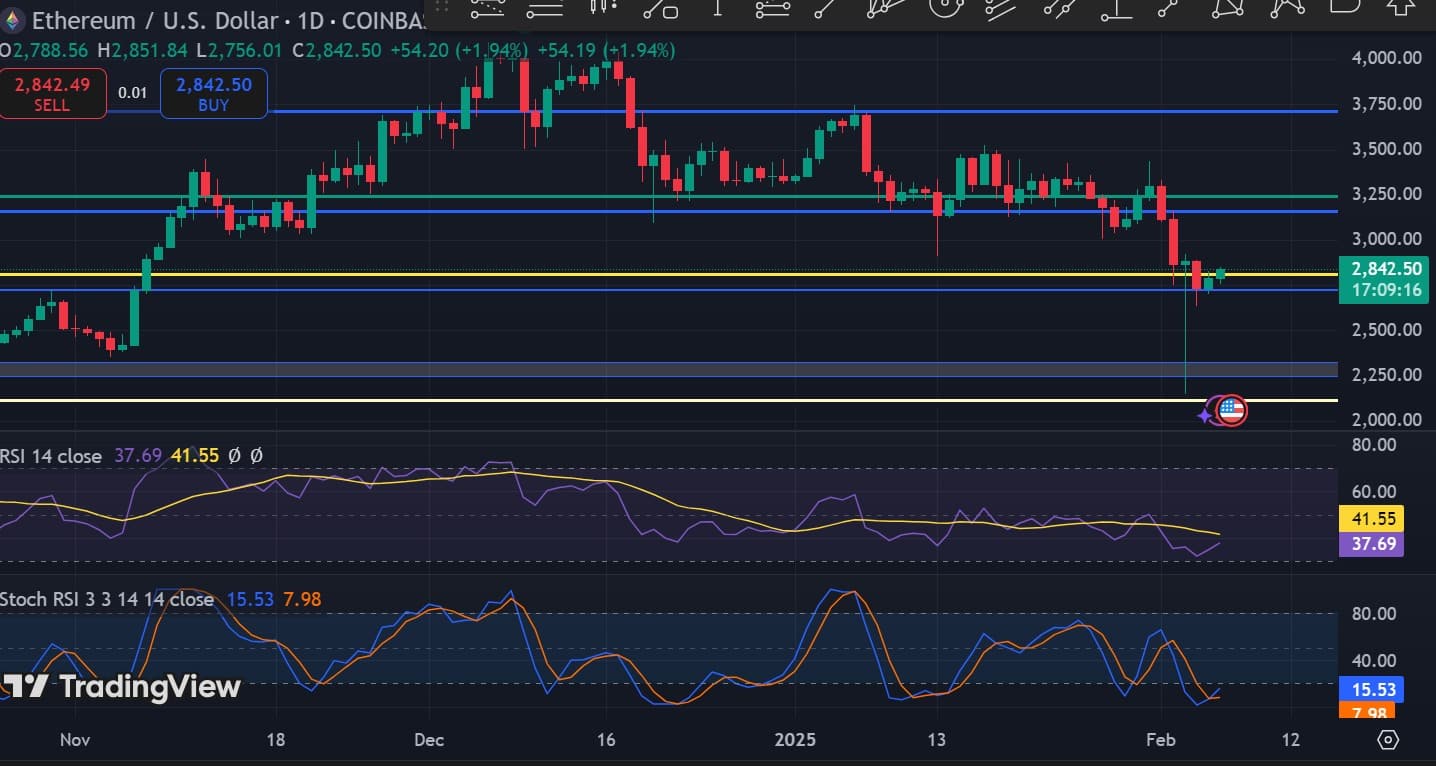Pick the parallel diagonal lines tool
Viewport: 1436px width, 766px height.
(1001, 8)
